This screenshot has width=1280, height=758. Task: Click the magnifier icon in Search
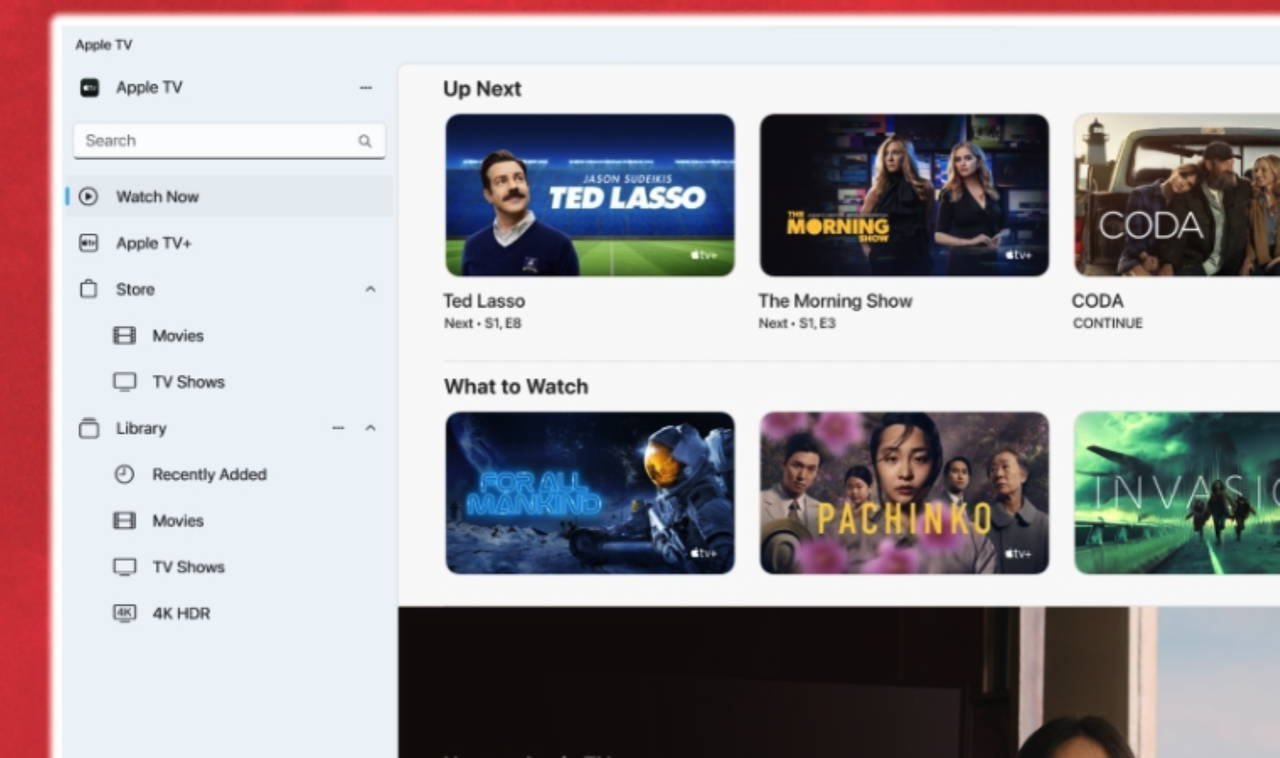pos(365,141)
